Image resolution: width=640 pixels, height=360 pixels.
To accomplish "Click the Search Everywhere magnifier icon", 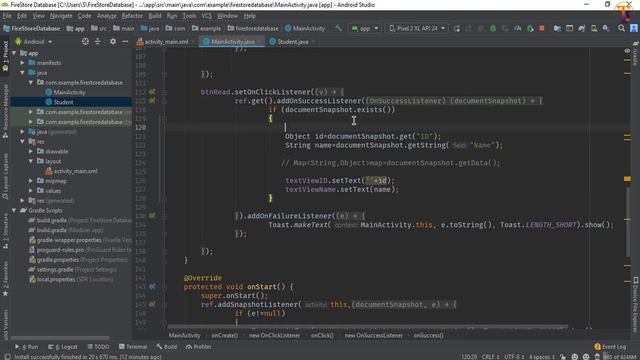I will [x=621, y=28].
